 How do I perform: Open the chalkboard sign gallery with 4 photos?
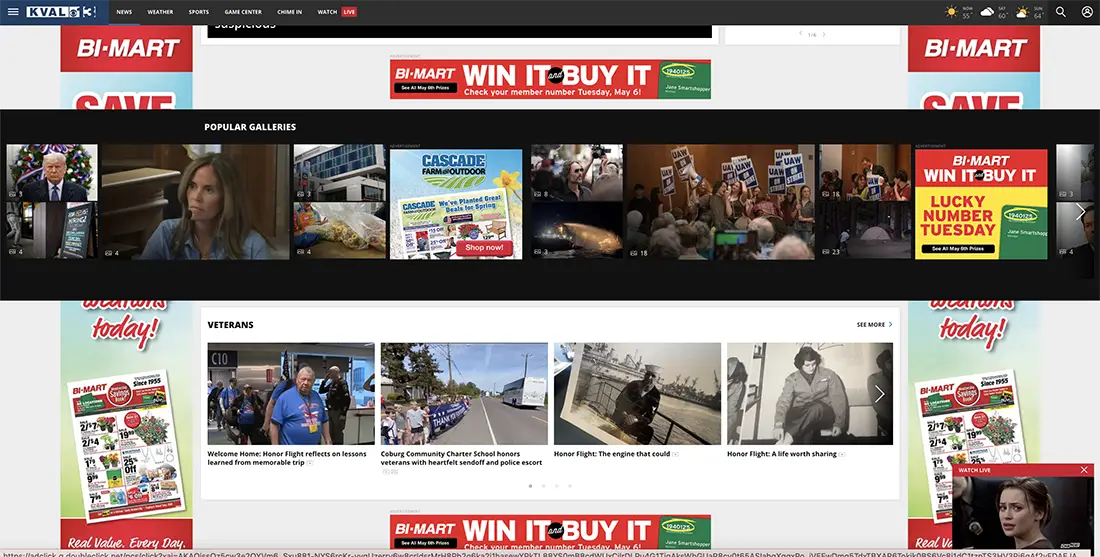[52, 231]
